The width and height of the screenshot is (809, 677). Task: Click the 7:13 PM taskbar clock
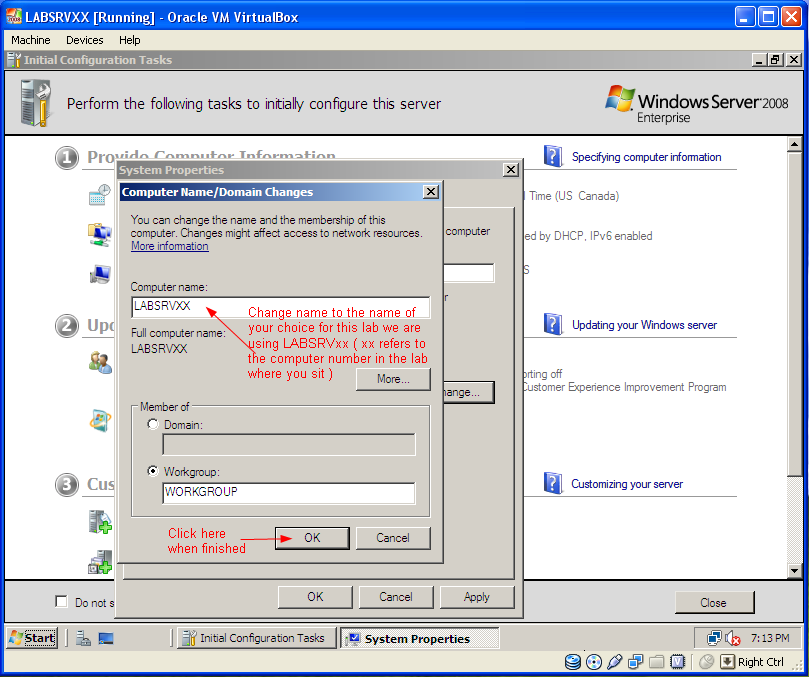click(770, 638)
